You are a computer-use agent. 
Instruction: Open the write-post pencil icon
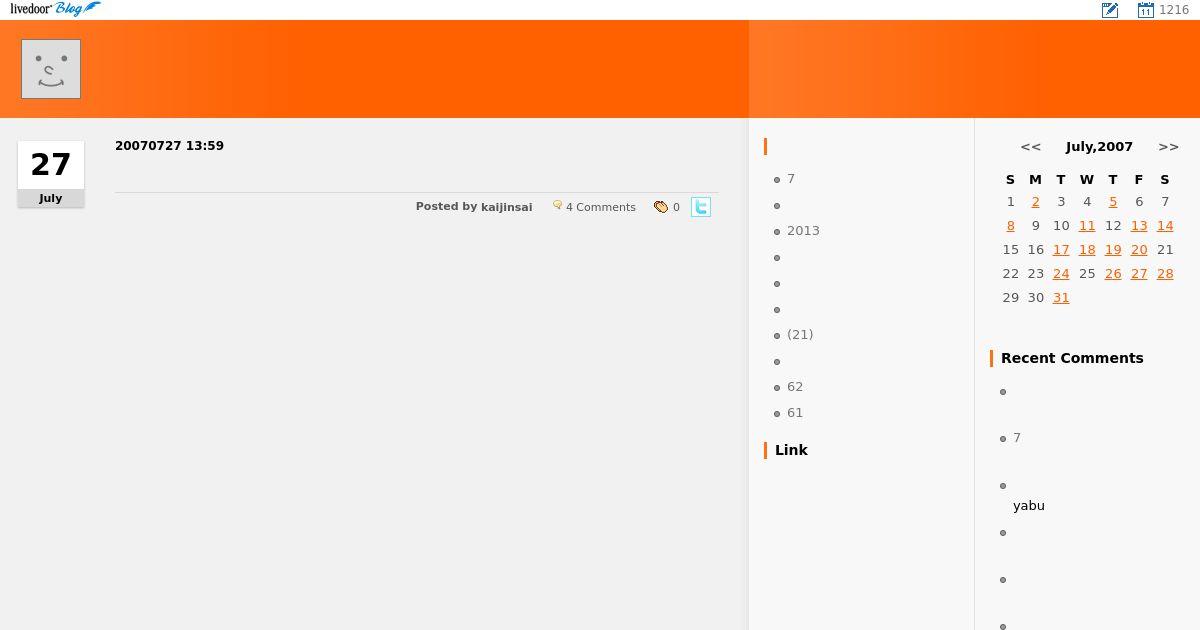pos(1110,10)
